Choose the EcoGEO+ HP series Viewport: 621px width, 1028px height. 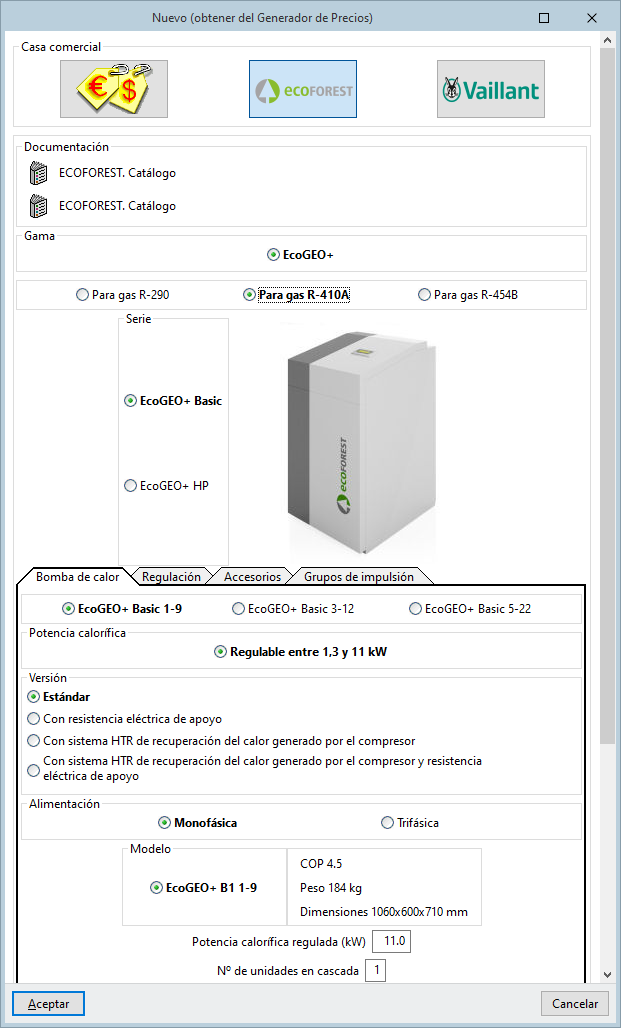pos(167,486)
